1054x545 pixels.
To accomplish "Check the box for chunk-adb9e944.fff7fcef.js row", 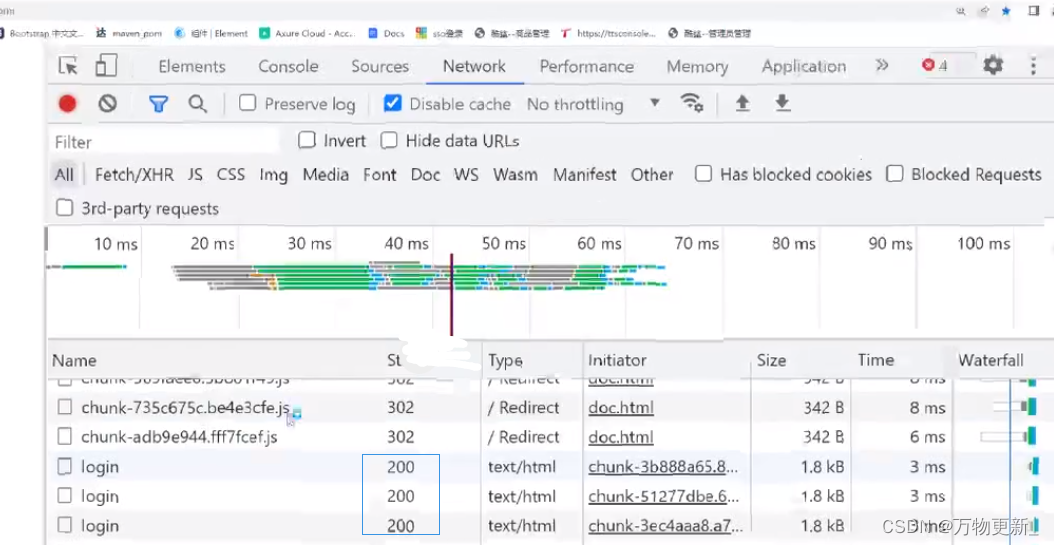I will click(65, 437).
